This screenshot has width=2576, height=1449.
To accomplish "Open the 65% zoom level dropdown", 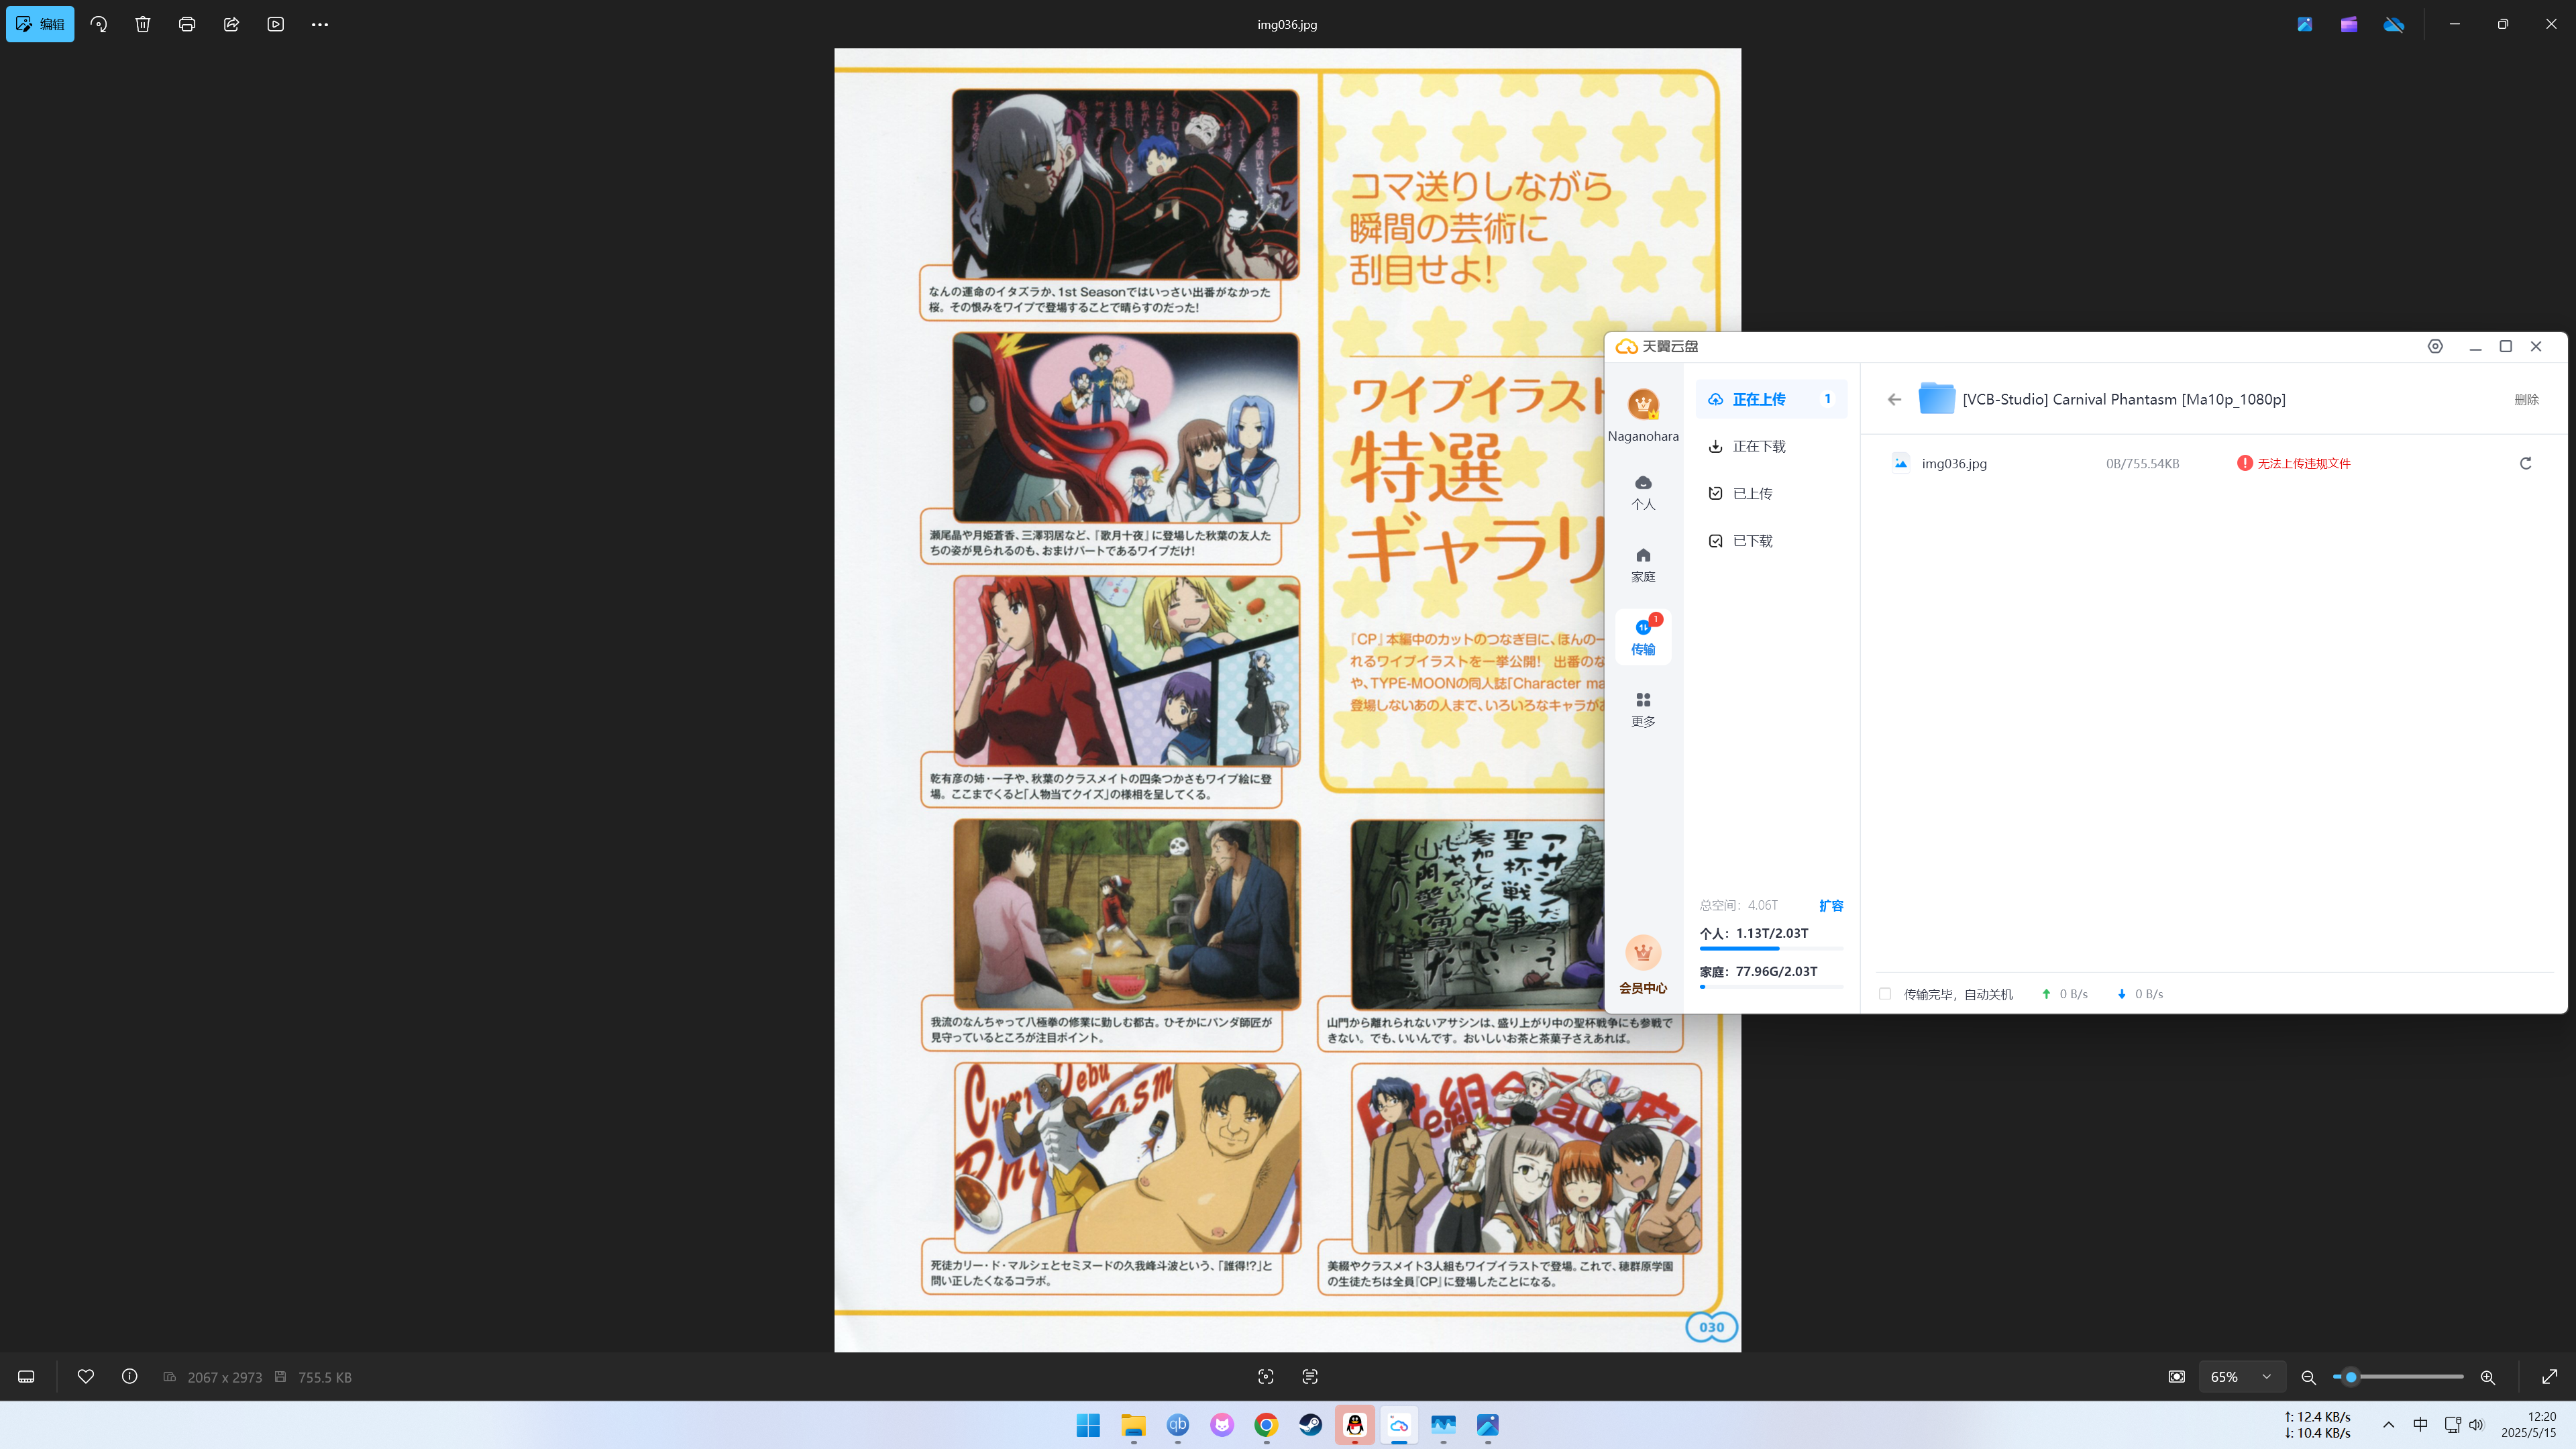I will coord(2241,1377).
